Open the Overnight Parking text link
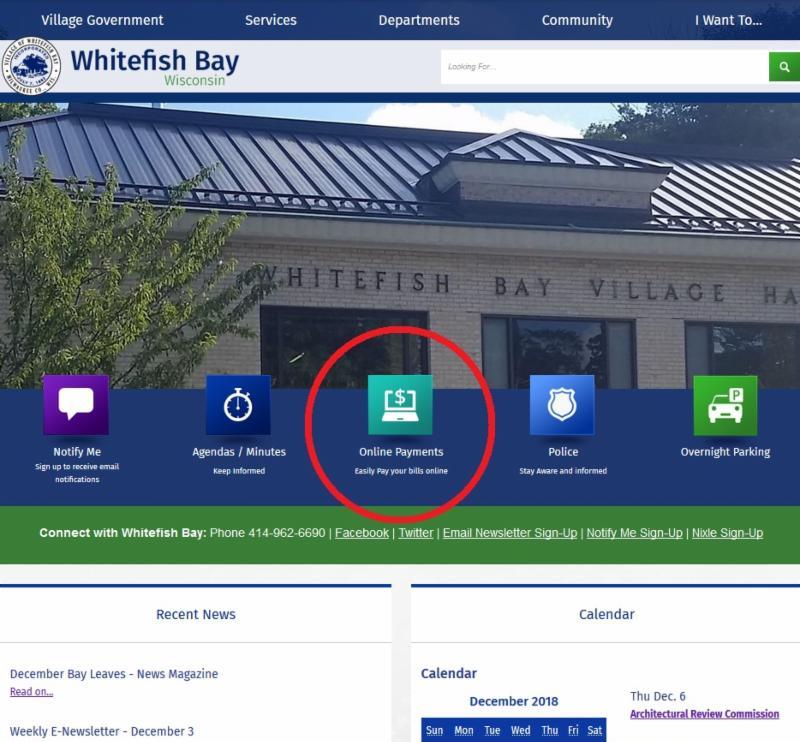Viewport: 800px width, 742px height. pyautogui.click(x=725, y=452)
